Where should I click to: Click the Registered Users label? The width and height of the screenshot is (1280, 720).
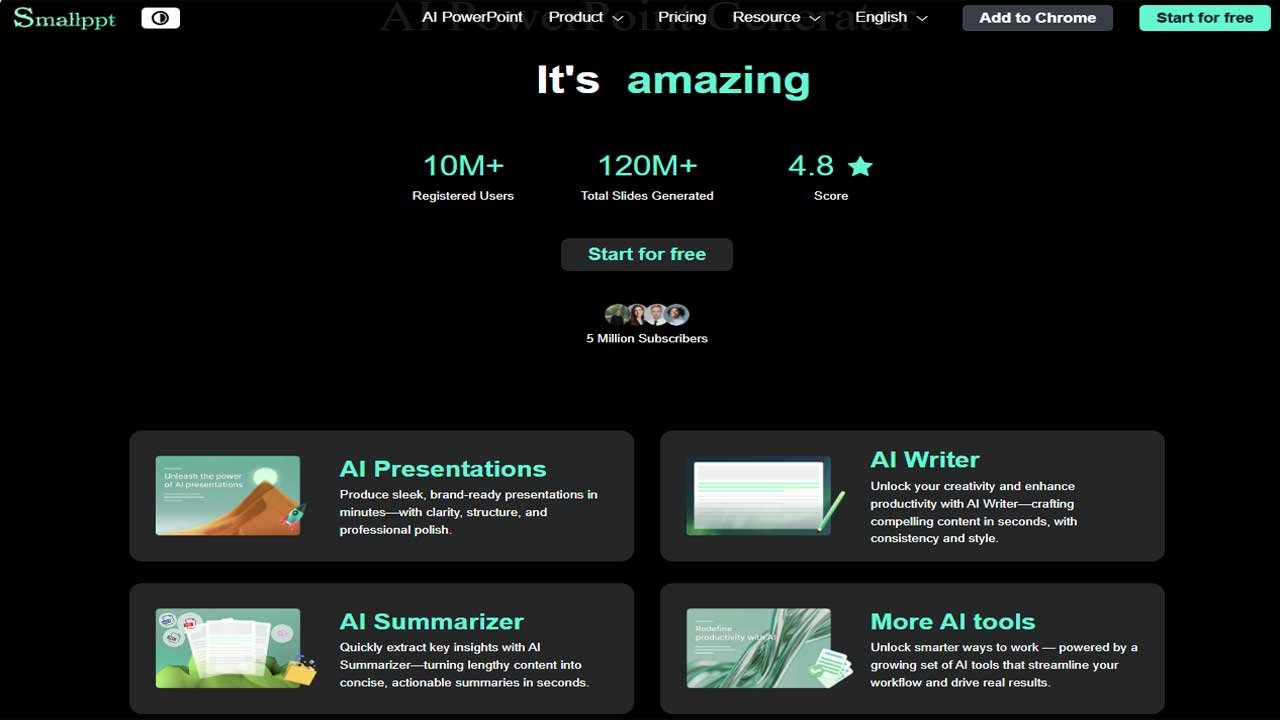click(x=463, y=196)
